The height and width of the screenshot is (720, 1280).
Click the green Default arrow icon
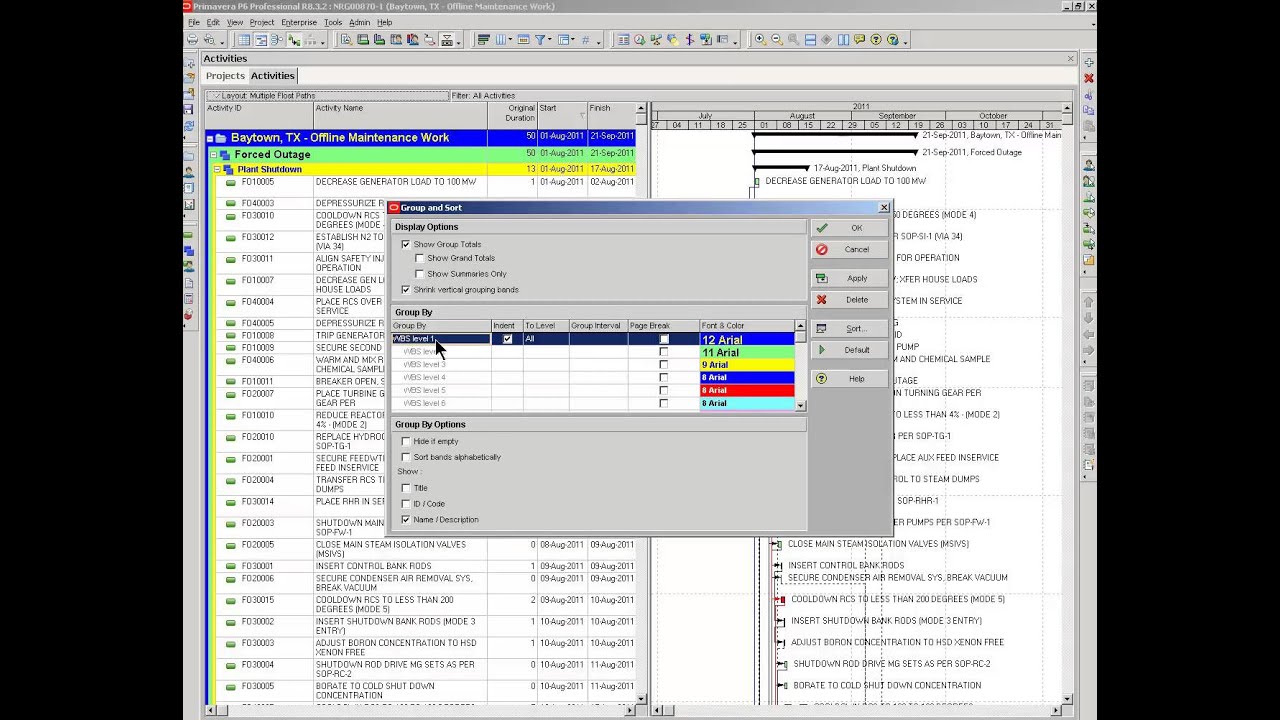[822, 350]
